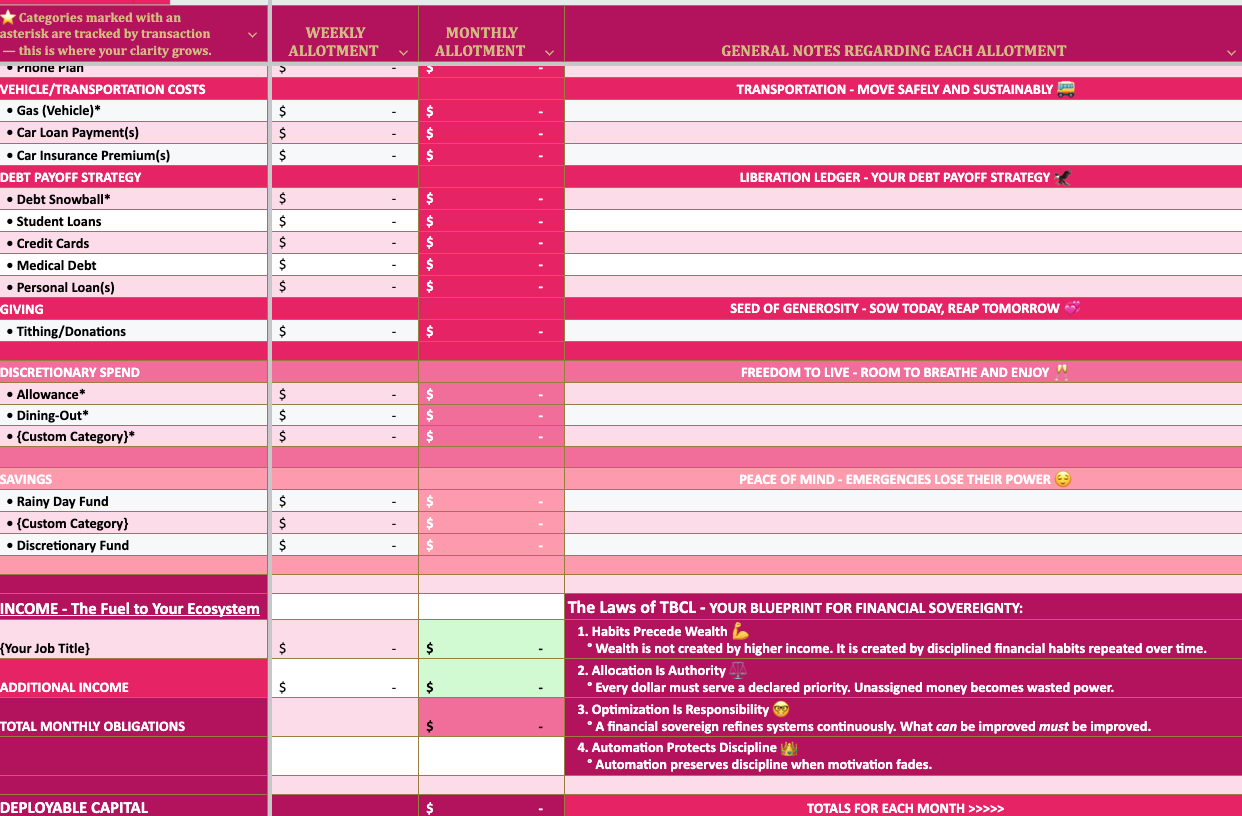This screenshot has height=816, width=1242.
Task: Click the SEED OF GENEROSITY note header
Action: [904, 309]
